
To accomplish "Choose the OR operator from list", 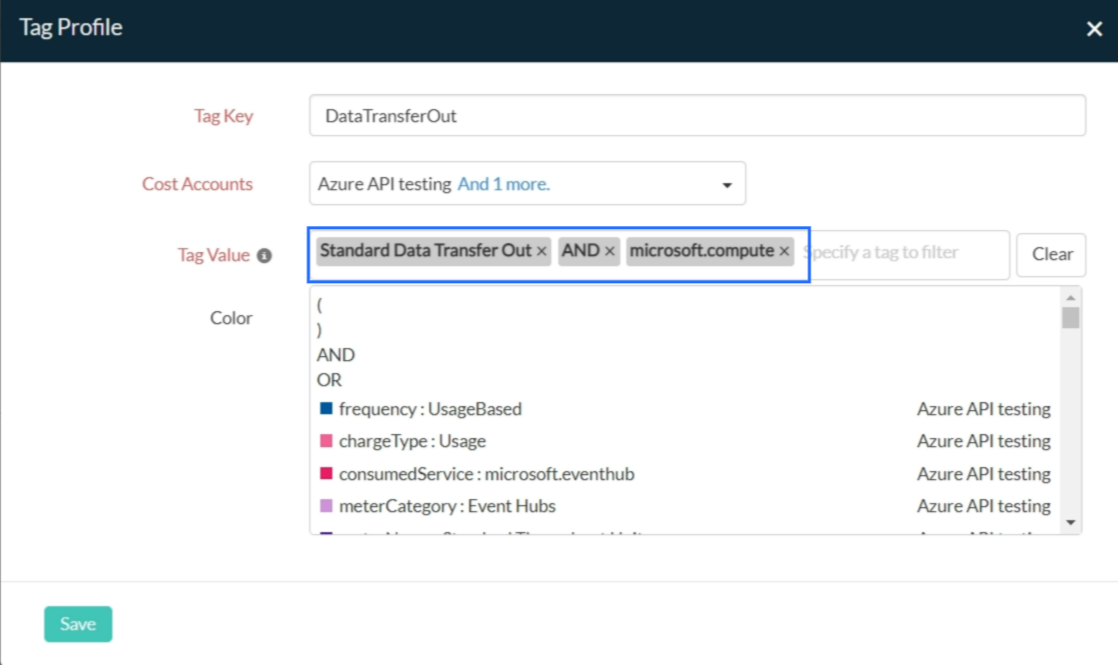I will [x=329, y=380].
